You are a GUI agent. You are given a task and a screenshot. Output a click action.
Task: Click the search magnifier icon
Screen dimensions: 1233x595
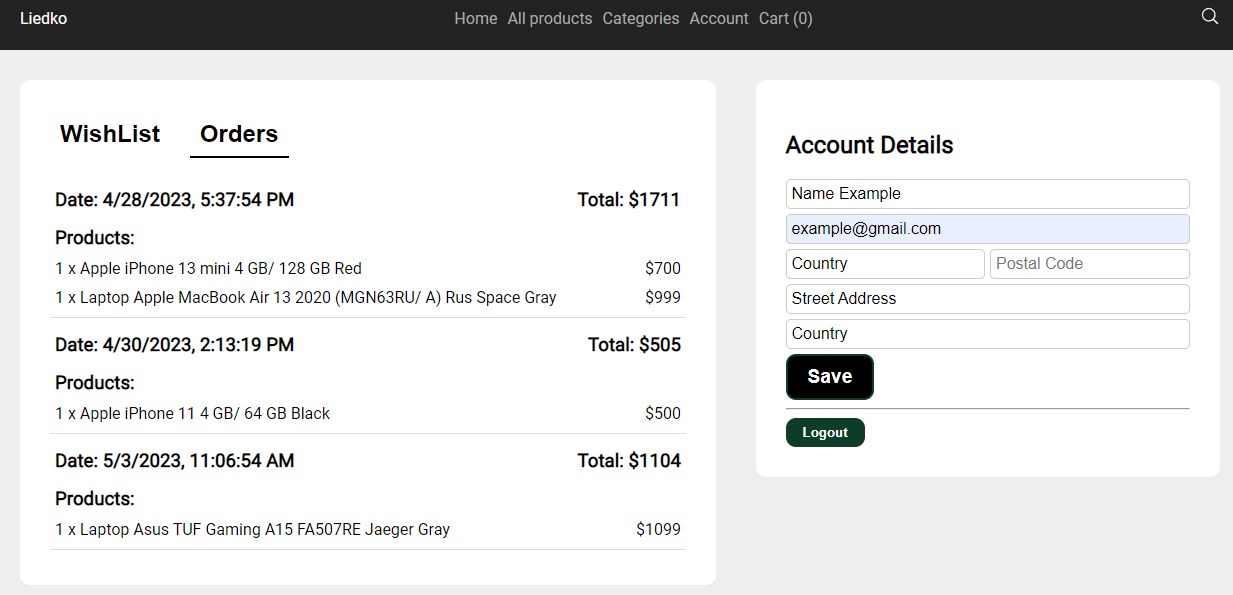tap(1209, 16)
